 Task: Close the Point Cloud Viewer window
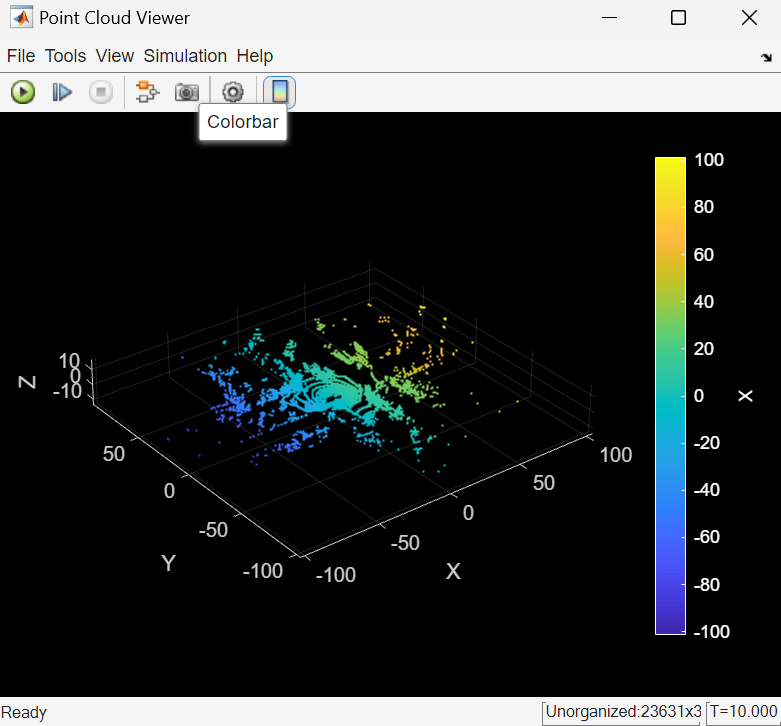coord(749,18)
